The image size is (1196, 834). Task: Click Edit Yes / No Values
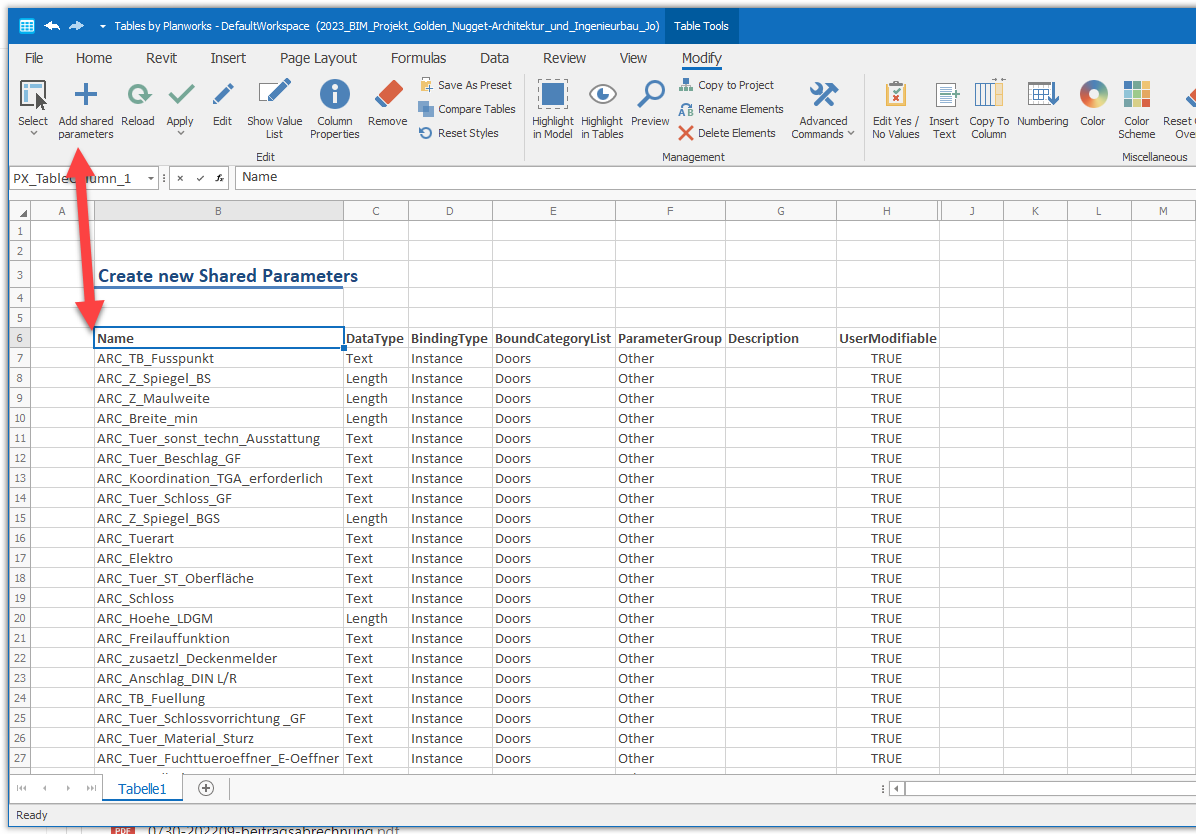895,96
